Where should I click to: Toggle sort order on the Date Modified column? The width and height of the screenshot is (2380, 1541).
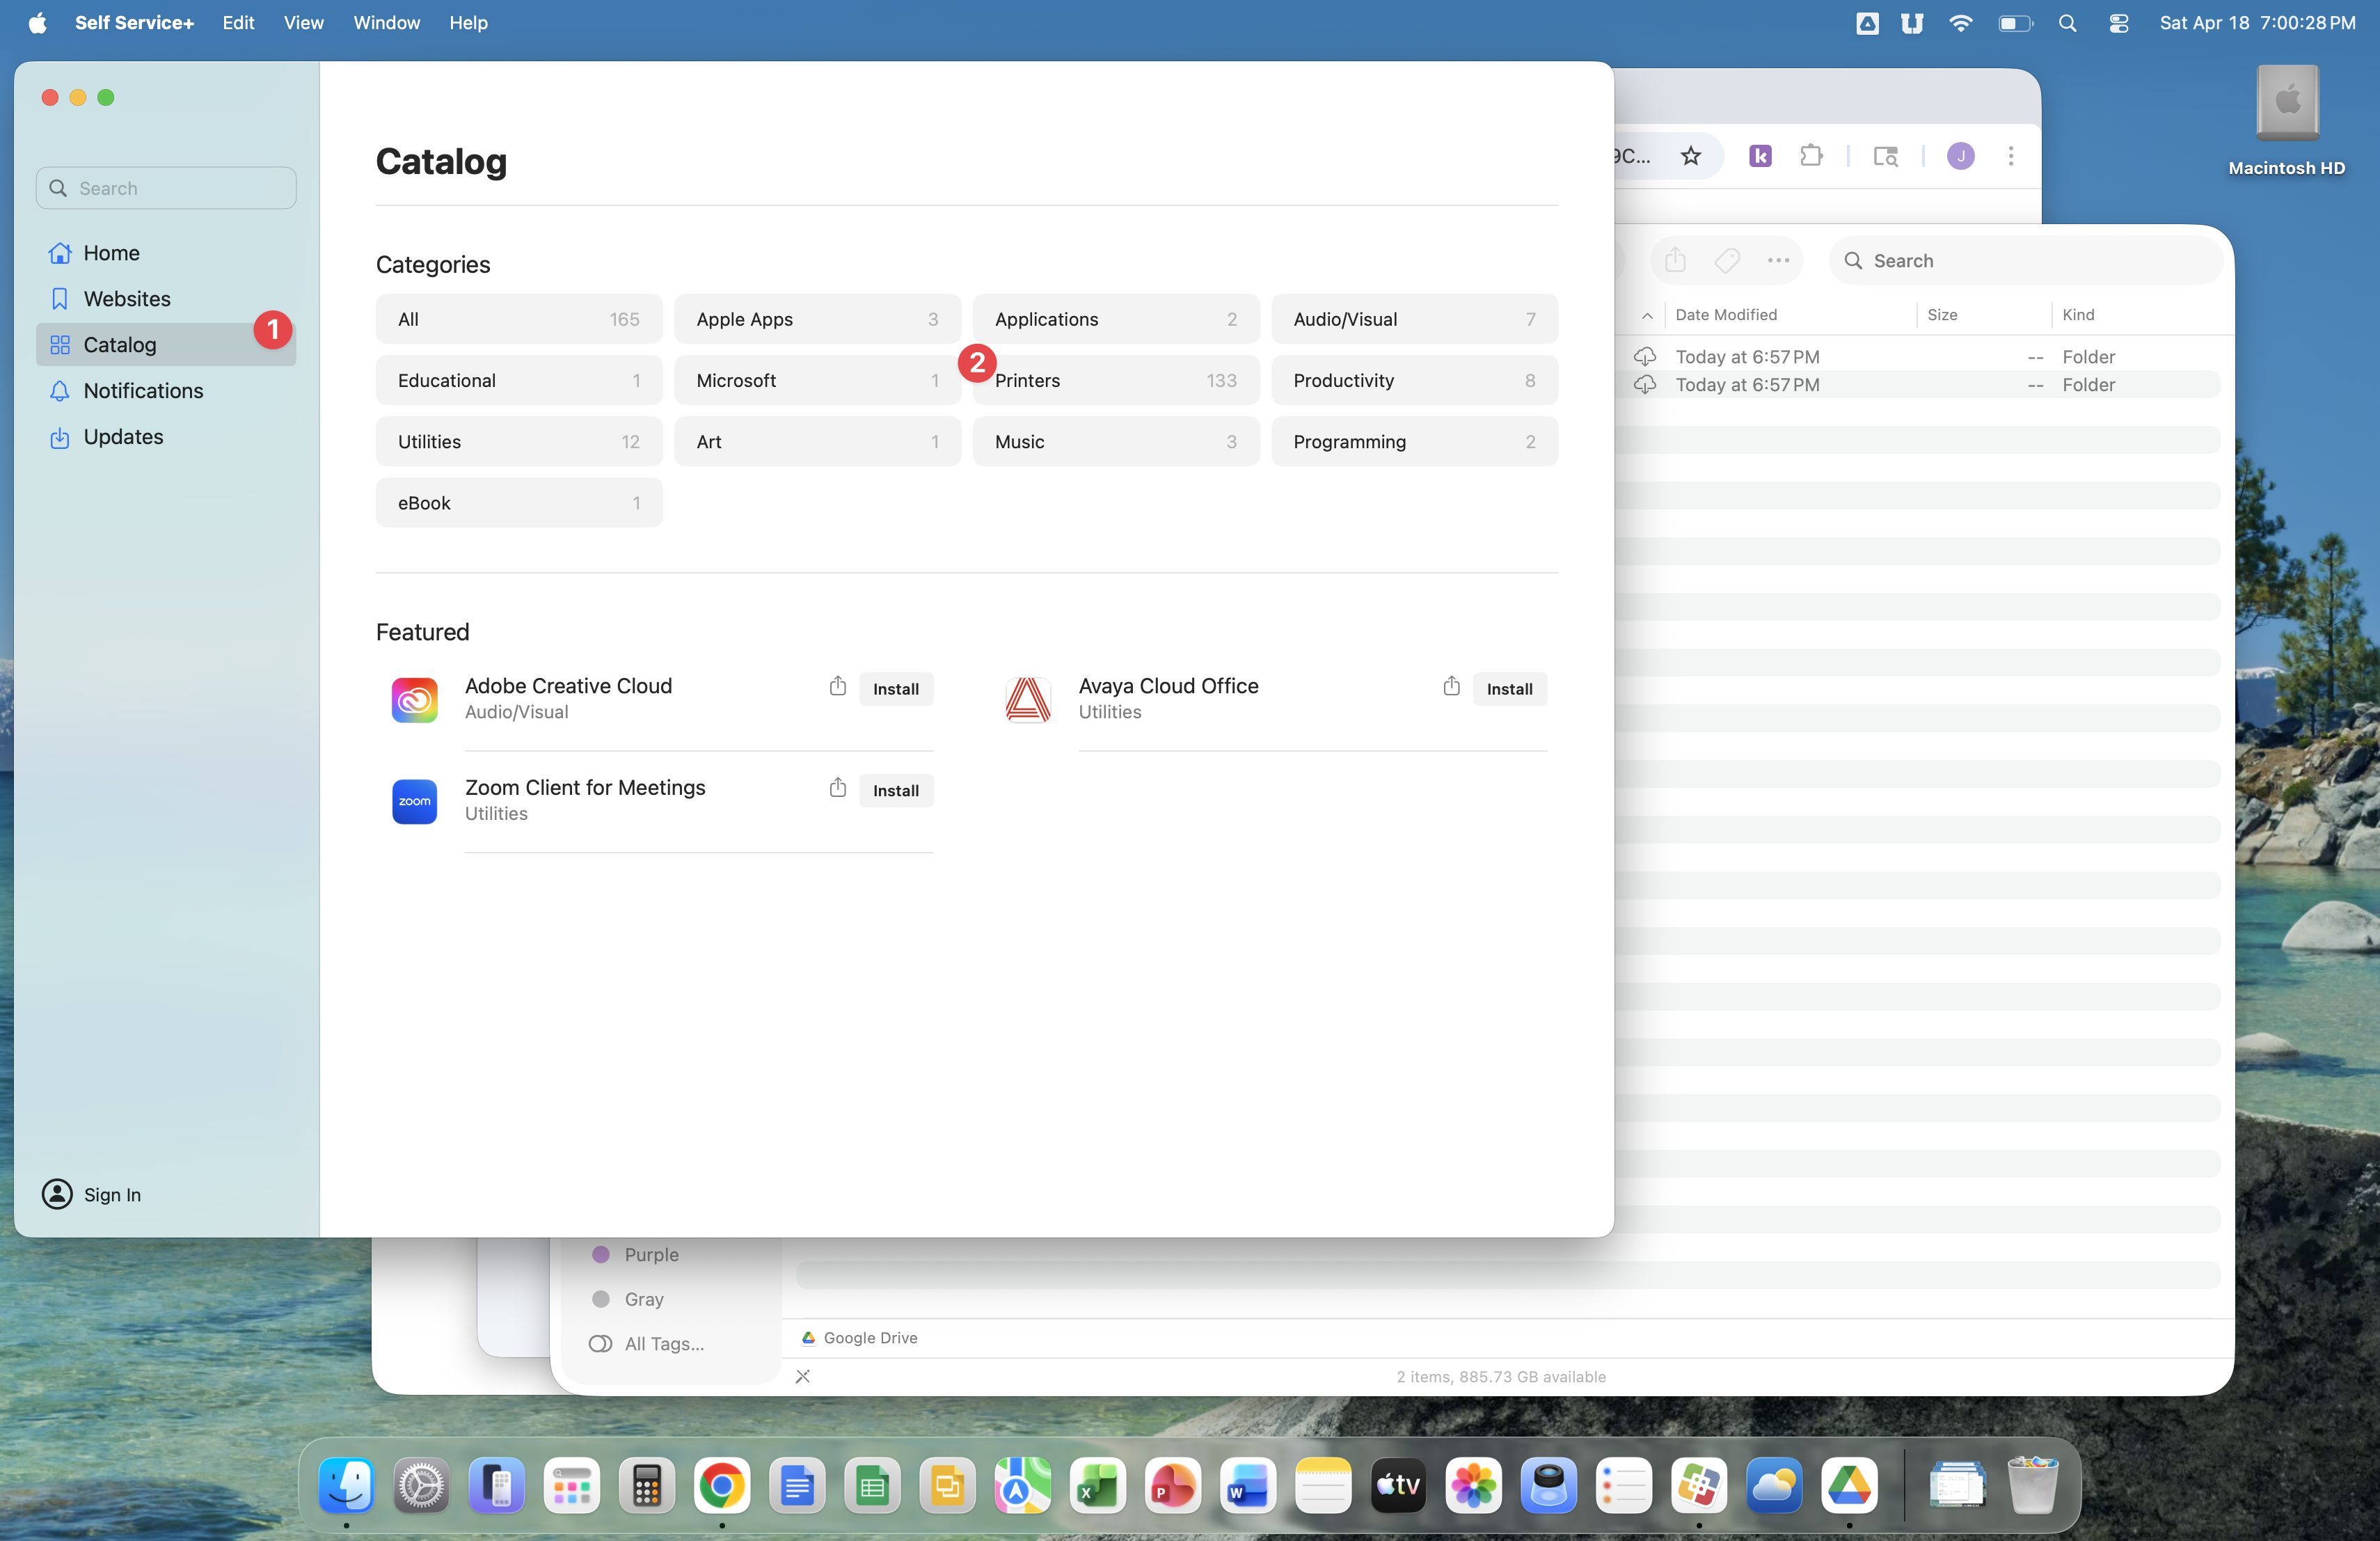point(1725,315)
